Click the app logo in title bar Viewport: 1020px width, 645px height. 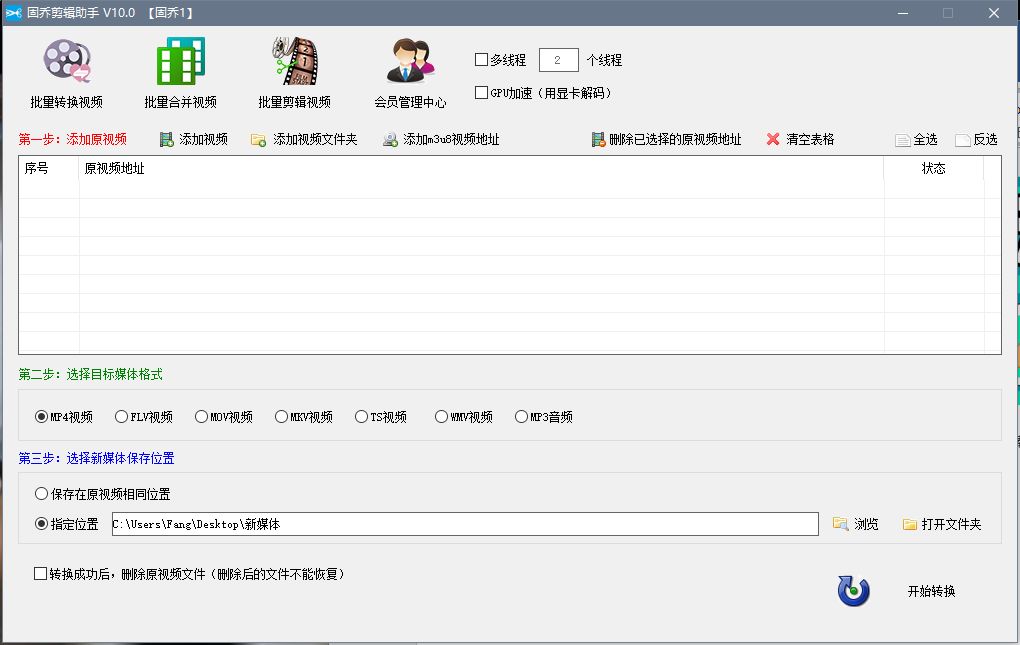click(13, 12)
